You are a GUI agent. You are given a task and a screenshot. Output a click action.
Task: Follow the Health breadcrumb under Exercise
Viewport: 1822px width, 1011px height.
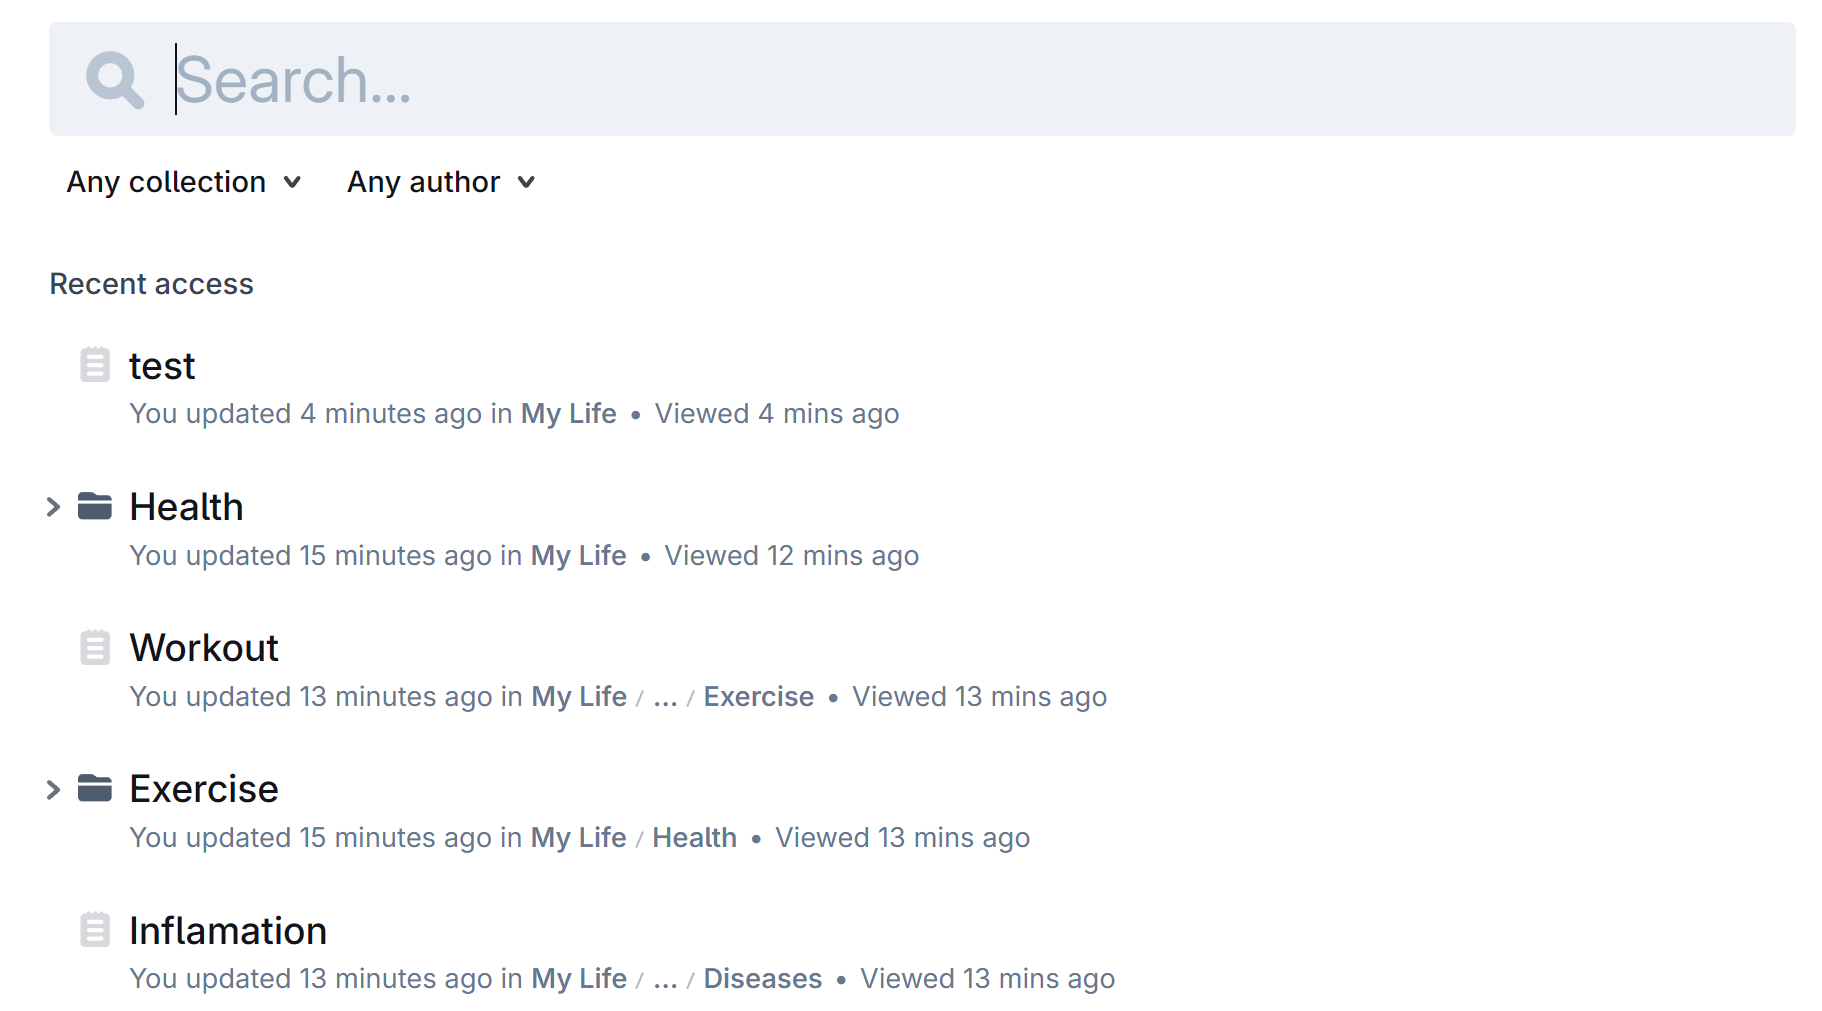(x=695, y=838)
